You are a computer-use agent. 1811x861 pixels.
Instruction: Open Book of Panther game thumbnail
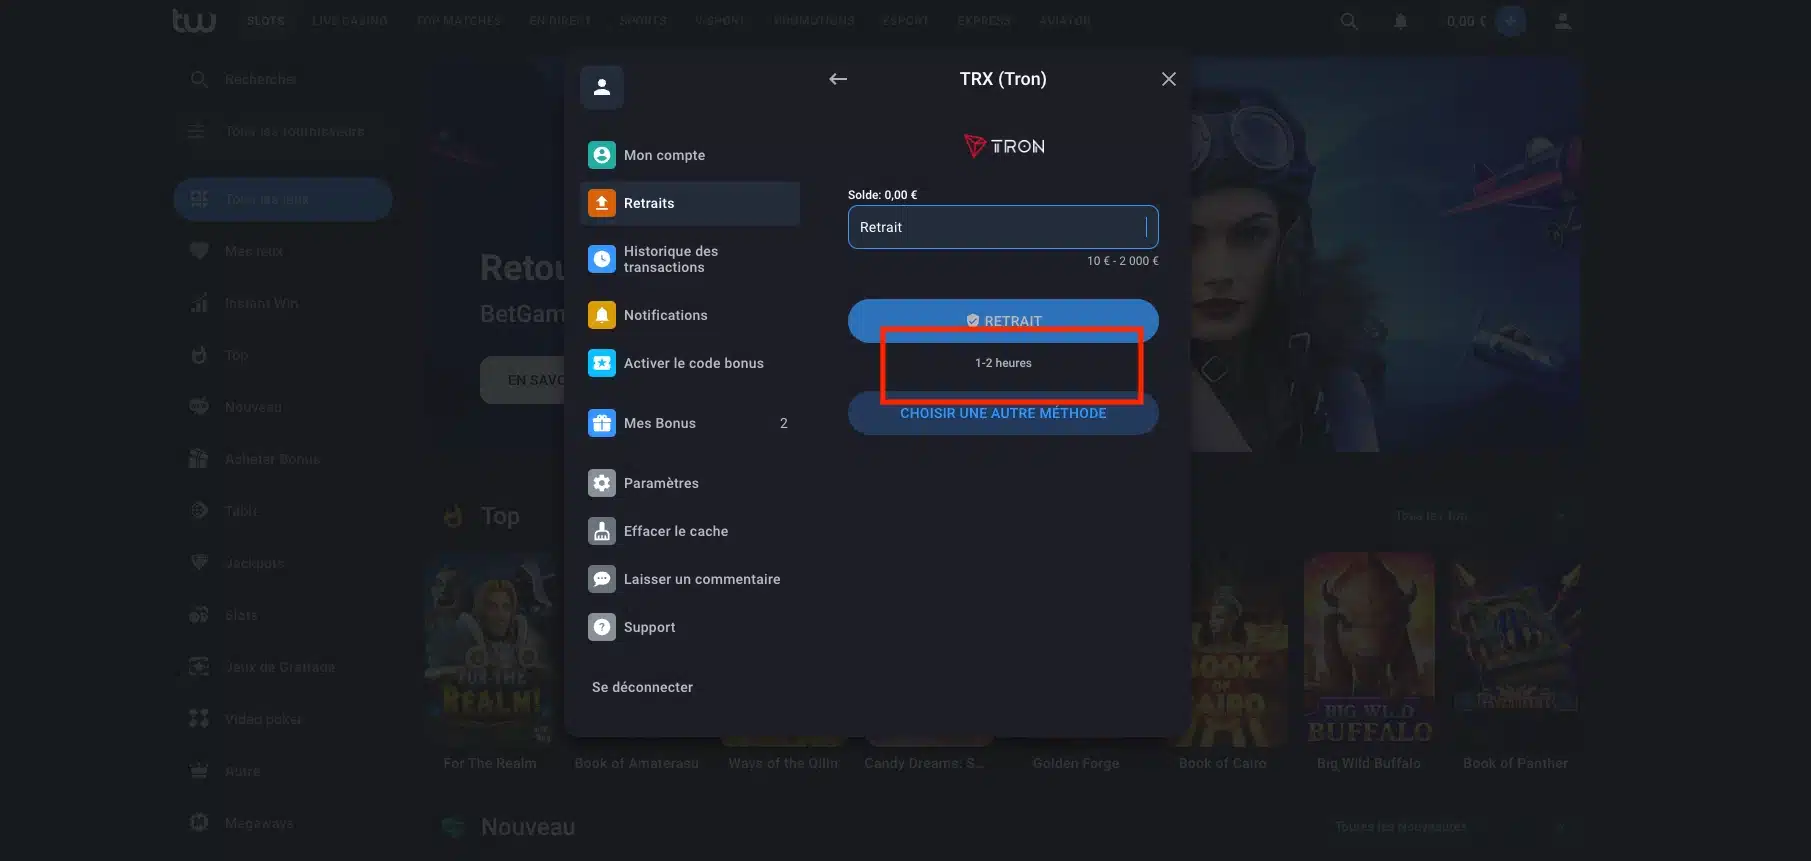point(1515,650)
